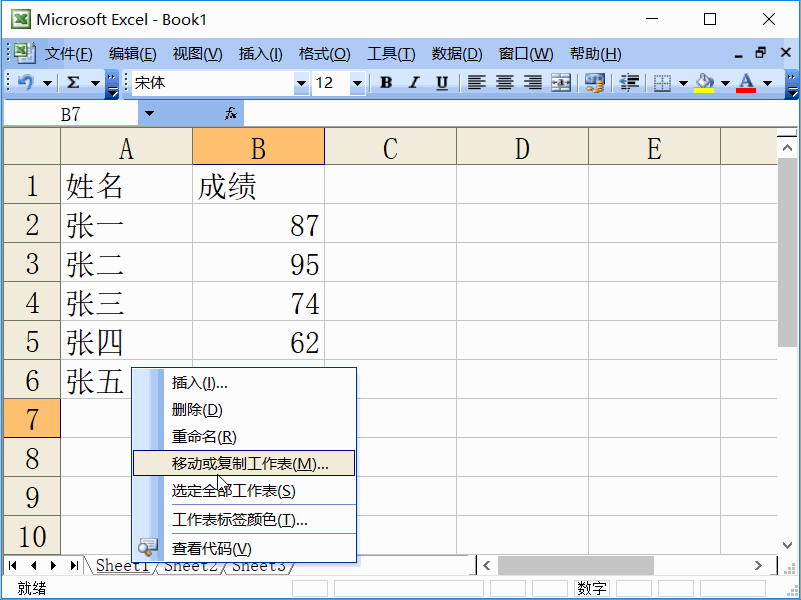Click vertical scrollbar down arrow
The width and height of the screenshot is (801, 600).
(787, 545)
